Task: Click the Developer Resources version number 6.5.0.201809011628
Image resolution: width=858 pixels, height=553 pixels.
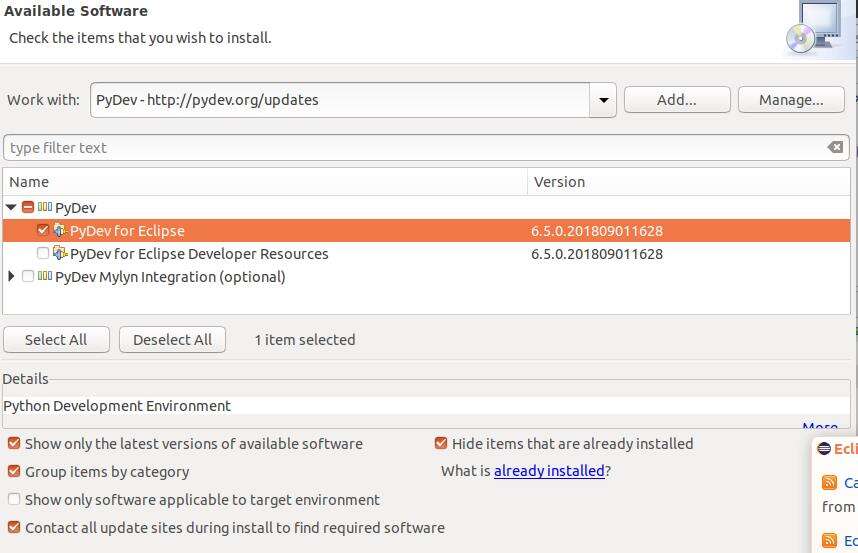Action: (x=597, y=254)
